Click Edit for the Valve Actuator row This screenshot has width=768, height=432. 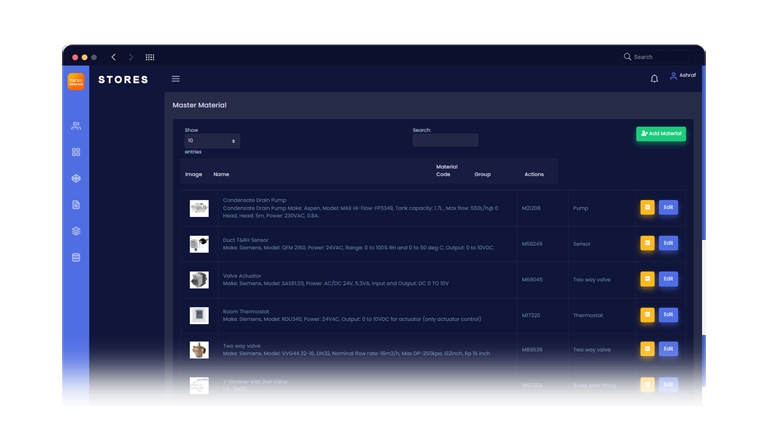click(668, 279)
